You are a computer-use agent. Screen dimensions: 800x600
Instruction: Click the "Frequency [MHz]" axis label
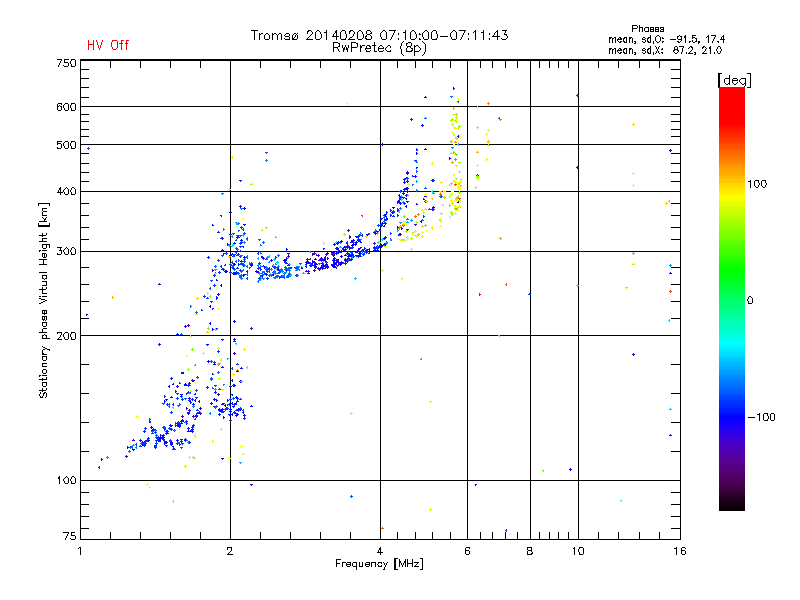(x=379, y=564)
